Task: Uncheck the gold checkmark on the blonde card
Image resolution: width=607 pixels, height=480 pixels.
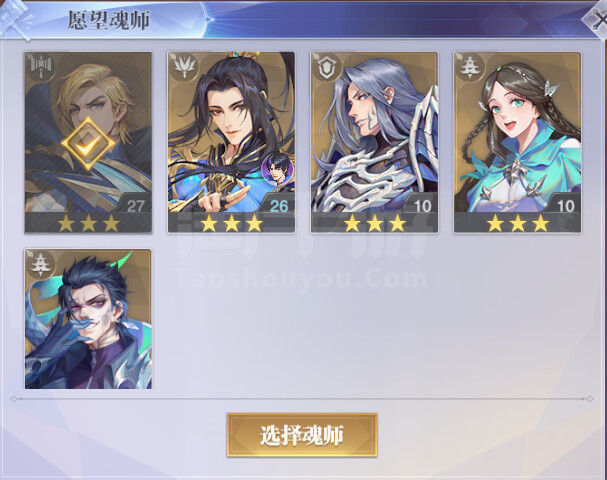Action: point(88,144)
